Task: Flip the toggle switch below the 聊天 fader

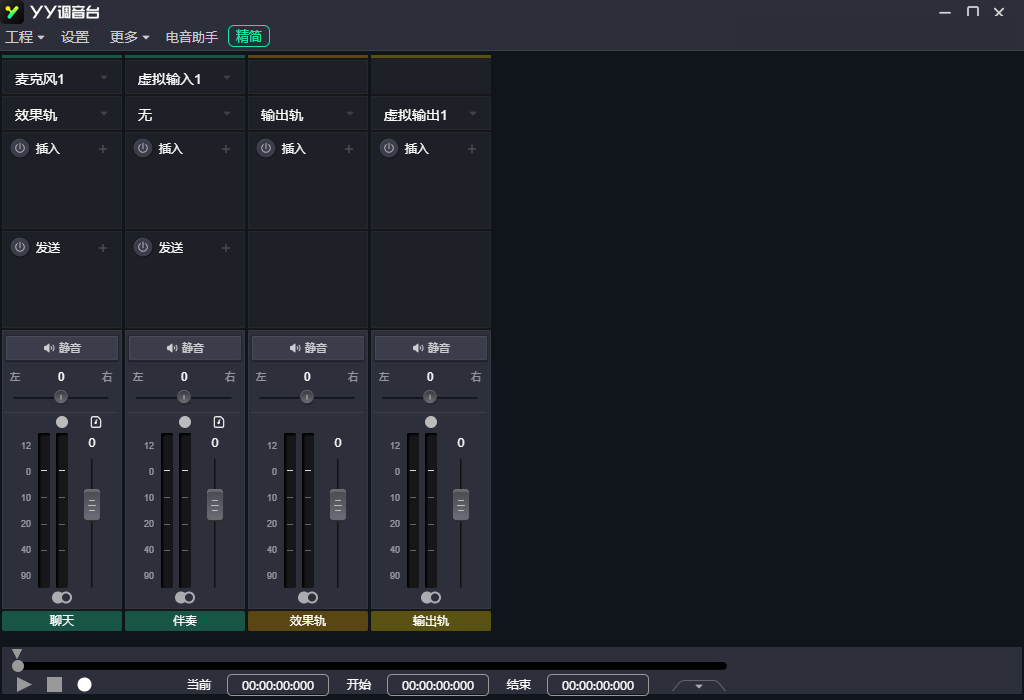Action: [61, 597]
